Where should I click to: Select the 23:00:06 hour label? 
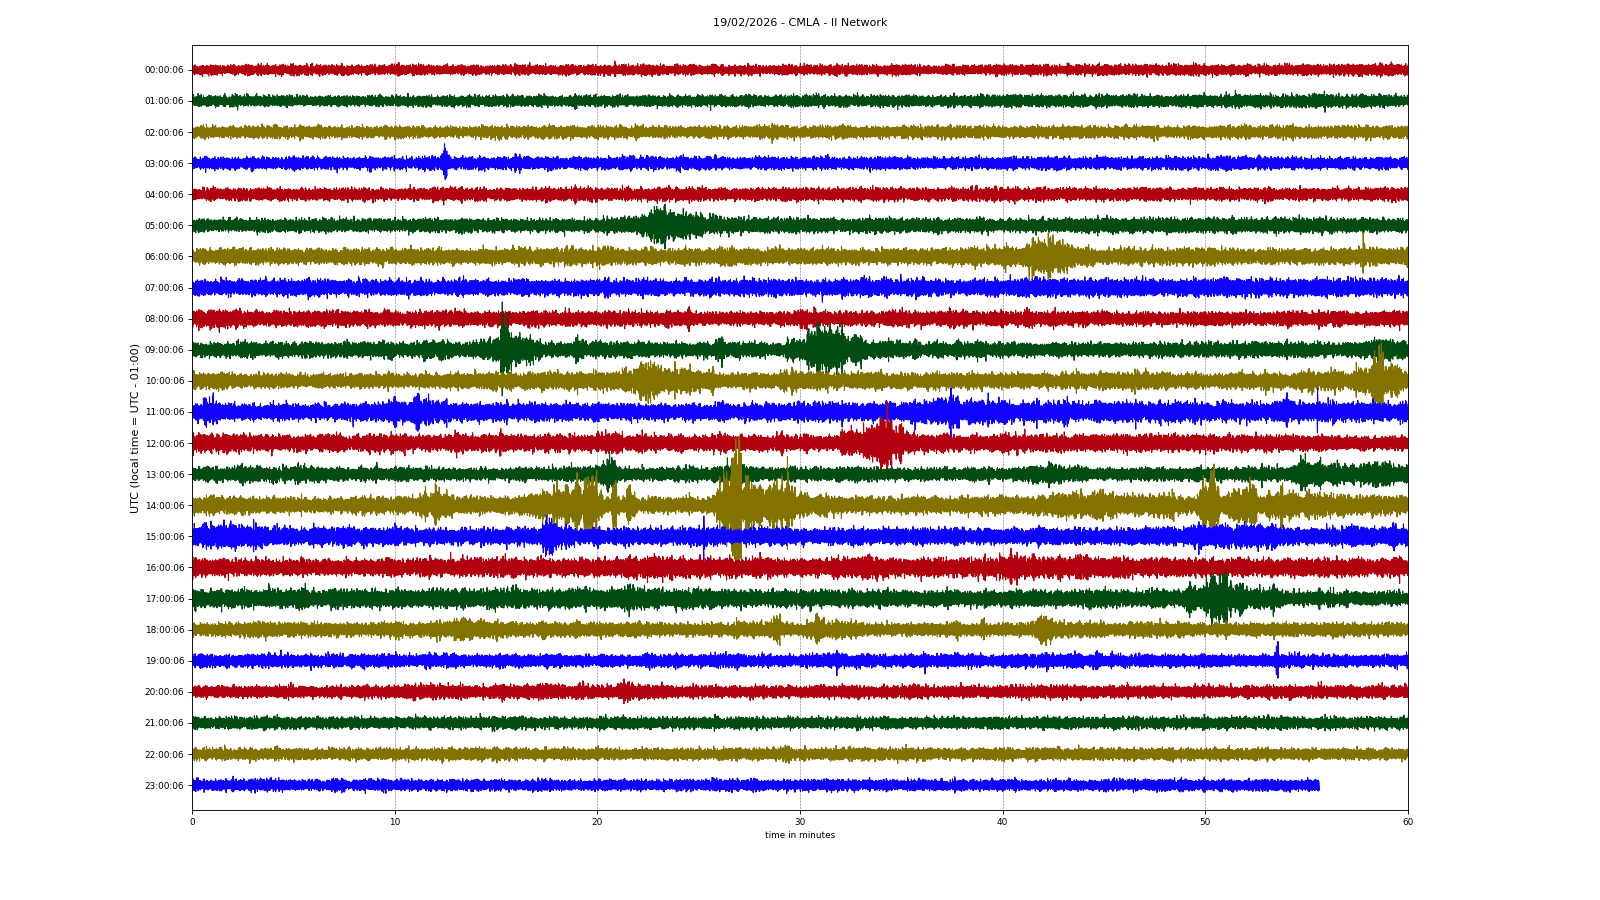pyautogui.click(x=164, y=786)
